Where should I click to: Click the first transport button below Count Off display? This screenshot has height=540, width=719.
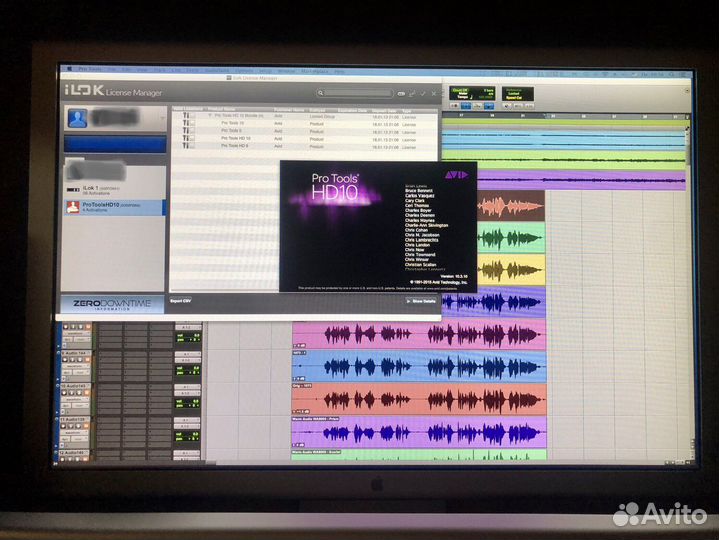click(x=454, y=106)
